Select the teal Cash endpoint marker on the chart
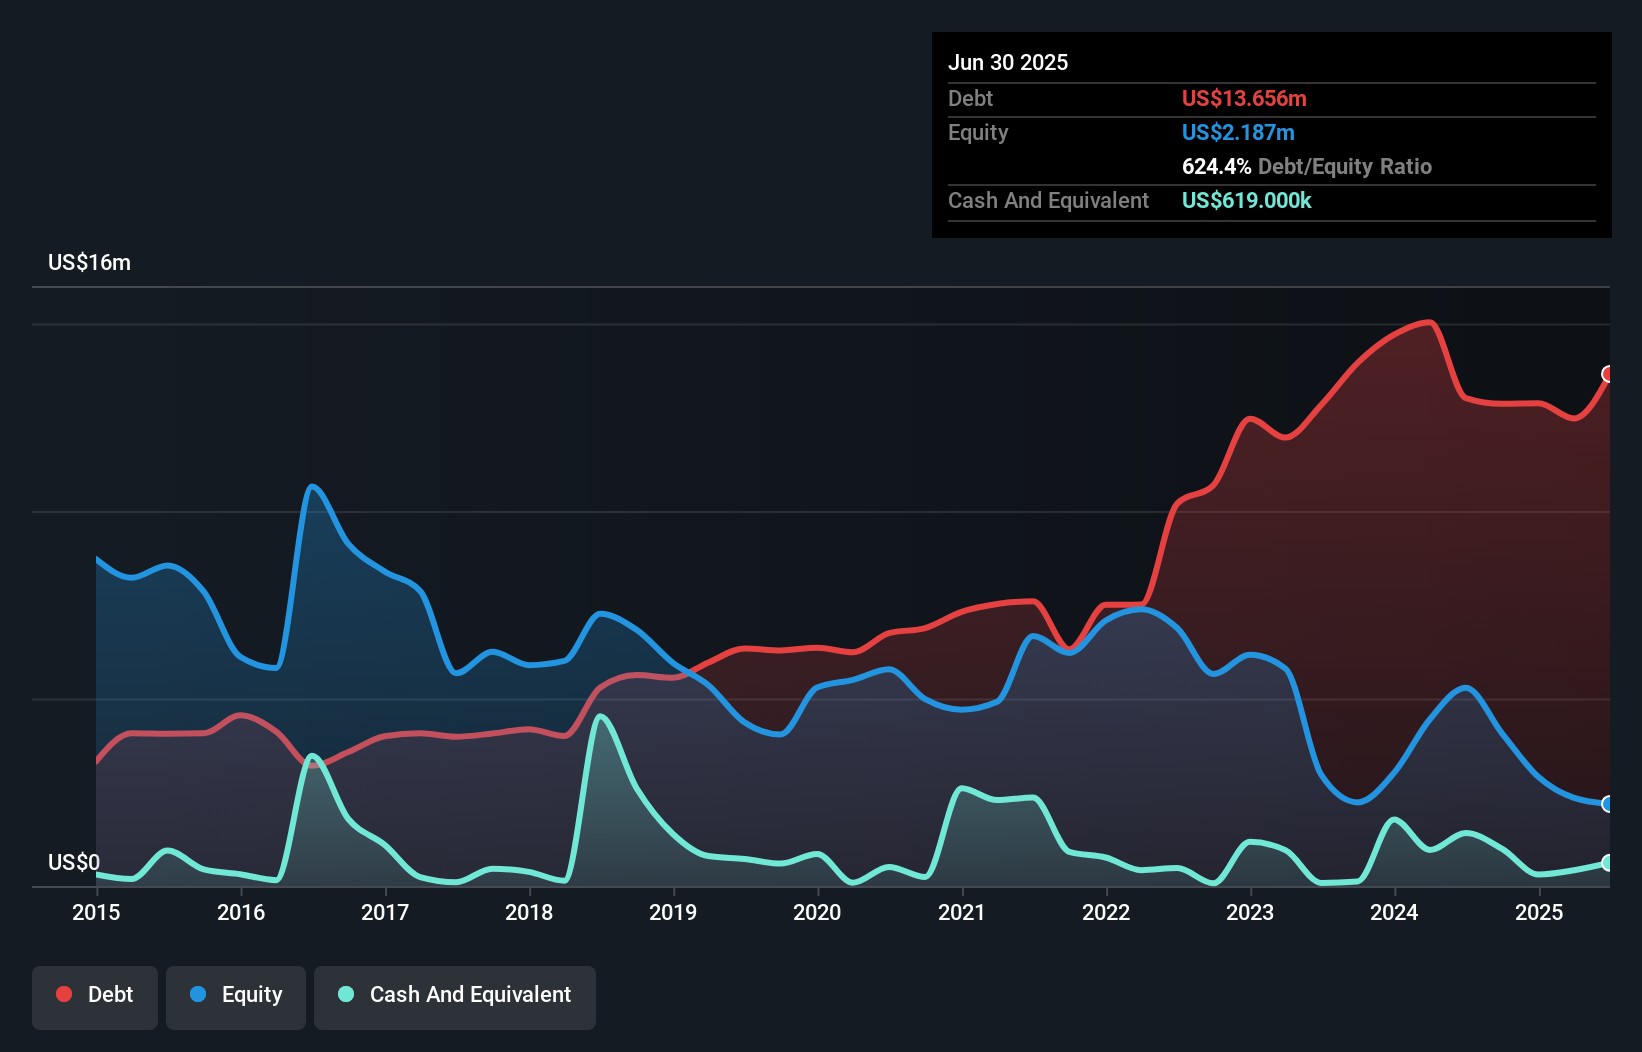This screenshot has height=1052, width=1642. [1609, 862]
